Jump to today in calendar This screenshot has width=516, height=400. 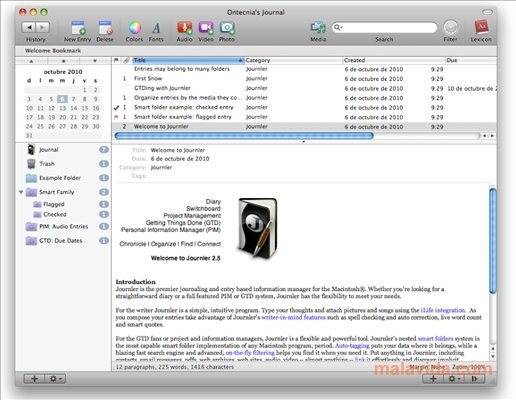(63, 61)
